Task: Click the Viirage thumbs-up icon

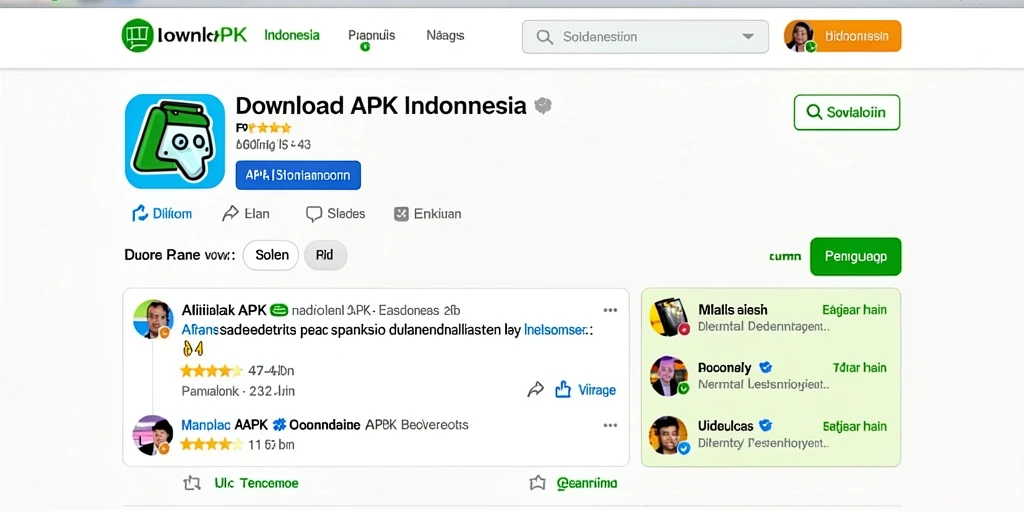Action: pyautogui.click(x=562, y=390)
